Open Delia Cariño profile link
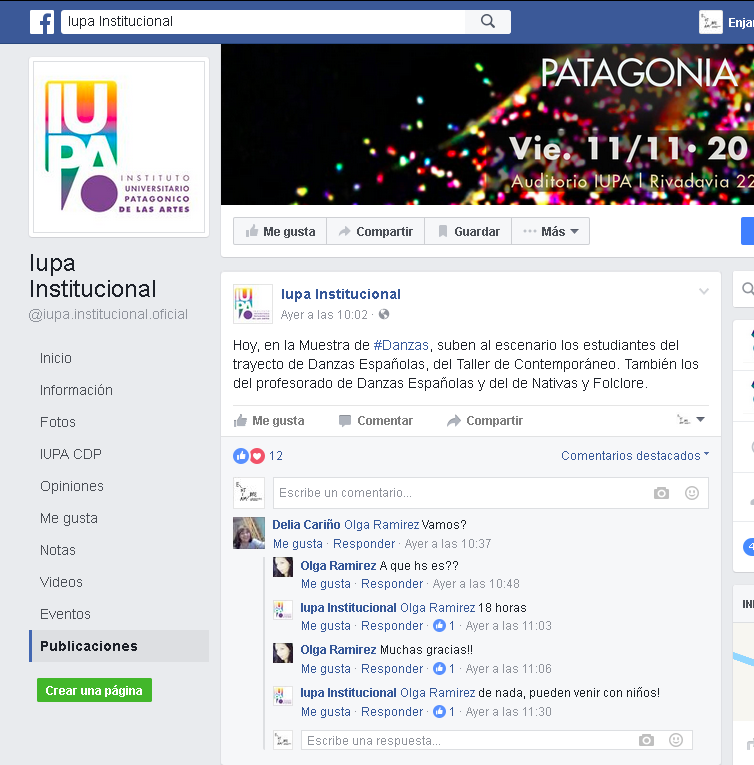754x765 pixels. pyautogui.click(x=306, y=525)
